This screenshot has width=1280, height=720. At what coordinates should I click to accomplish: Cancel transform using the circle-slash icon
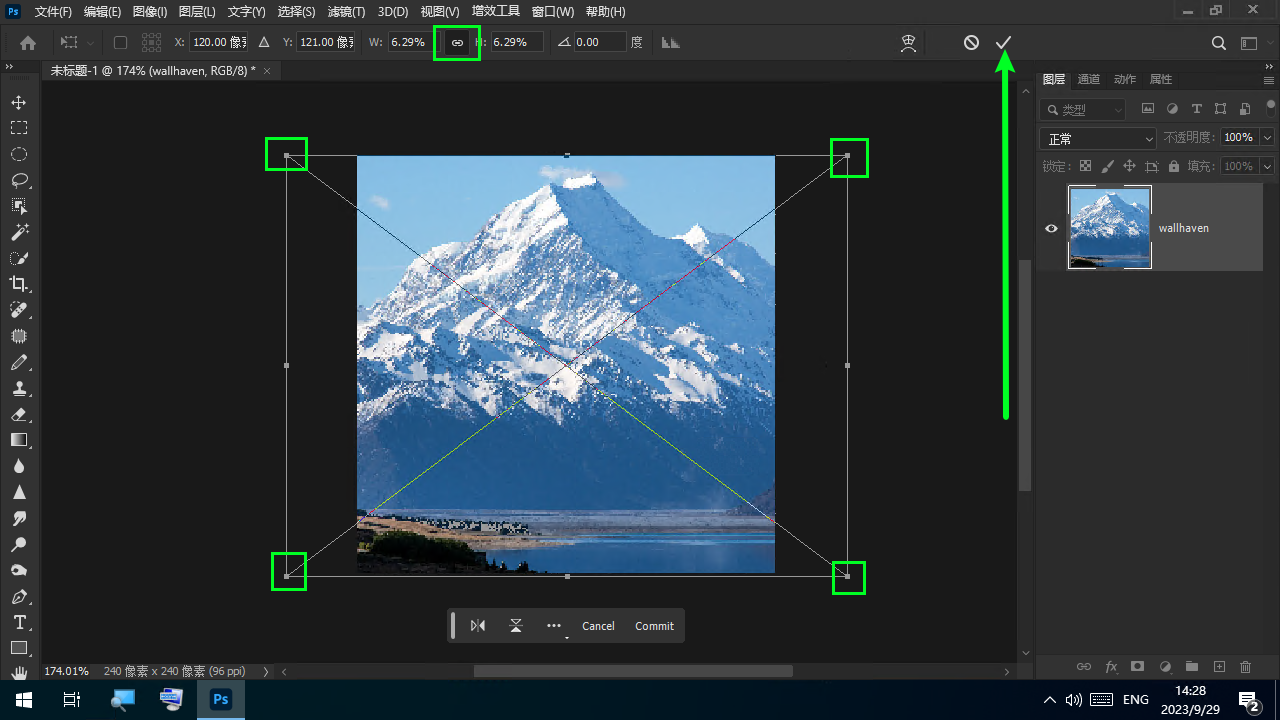pos(971,42)
